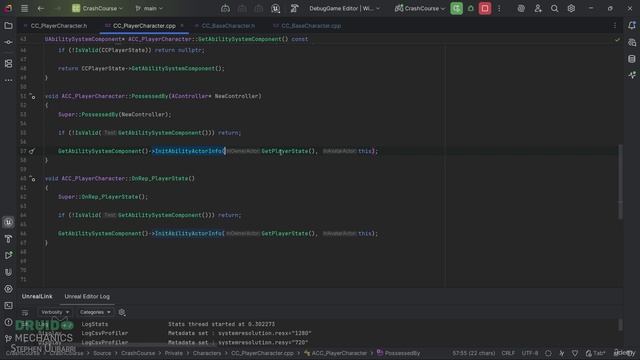Change CRLF line separator in status bar
Image resolution: width=640 pixels, height=360 pixels.
click(508, 353)
